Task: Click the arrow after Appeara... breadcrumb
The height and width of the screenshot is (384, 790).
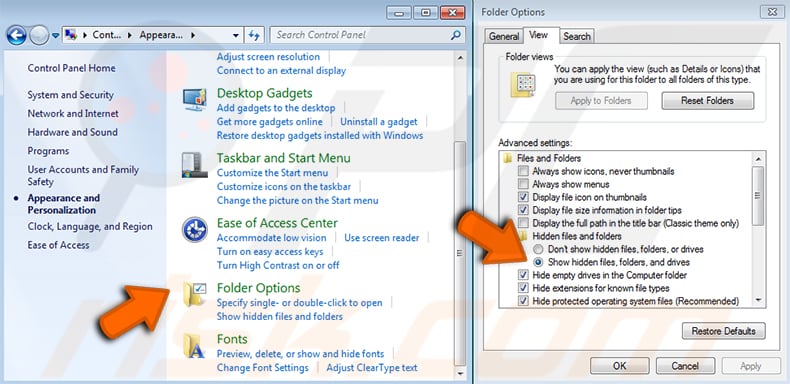Action: [193, 35]
